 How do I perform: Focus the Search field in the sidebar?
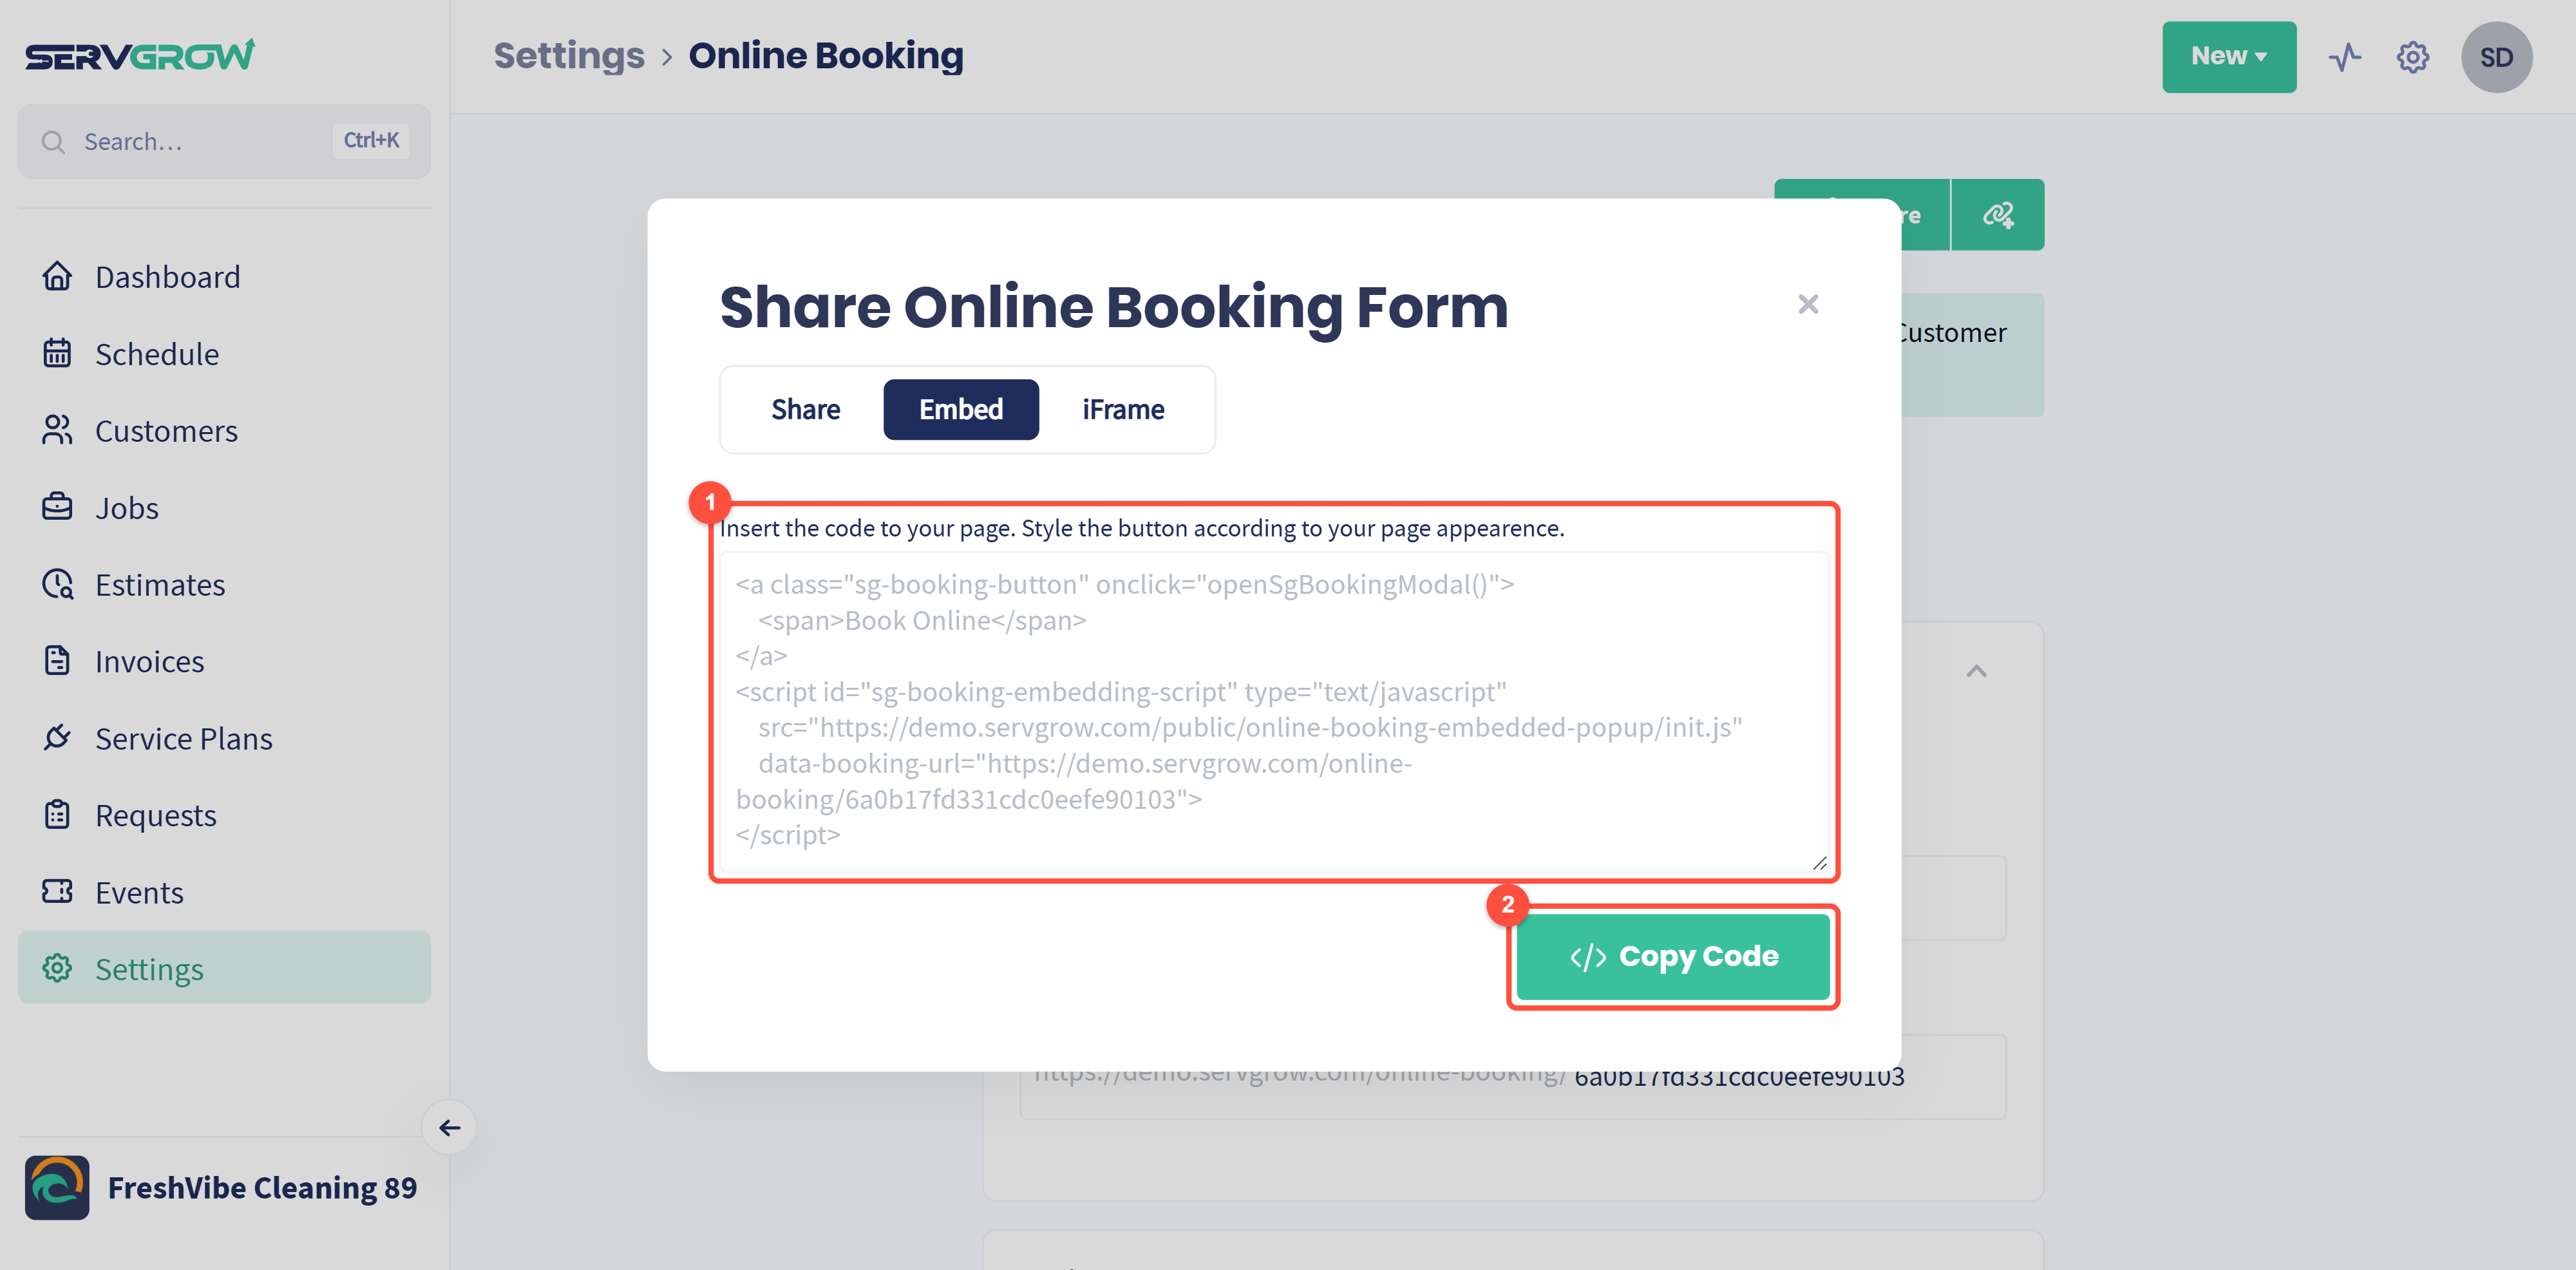click(x=224, y=141)
